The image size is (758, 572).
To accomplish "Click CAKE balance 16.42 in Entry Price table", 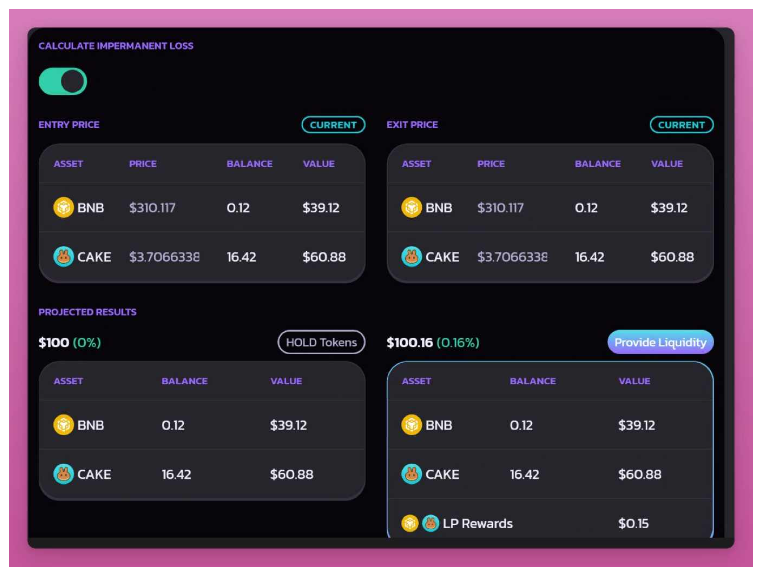I will pos(241,257).
